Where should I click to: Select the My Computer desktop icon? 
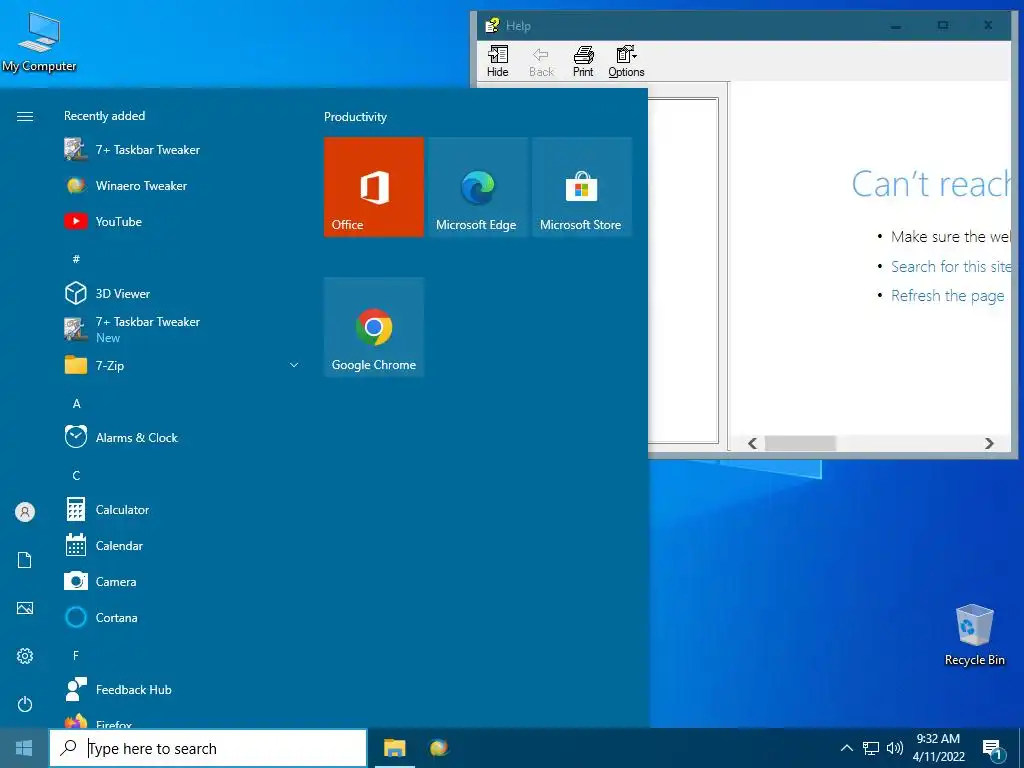pos(39,42)
